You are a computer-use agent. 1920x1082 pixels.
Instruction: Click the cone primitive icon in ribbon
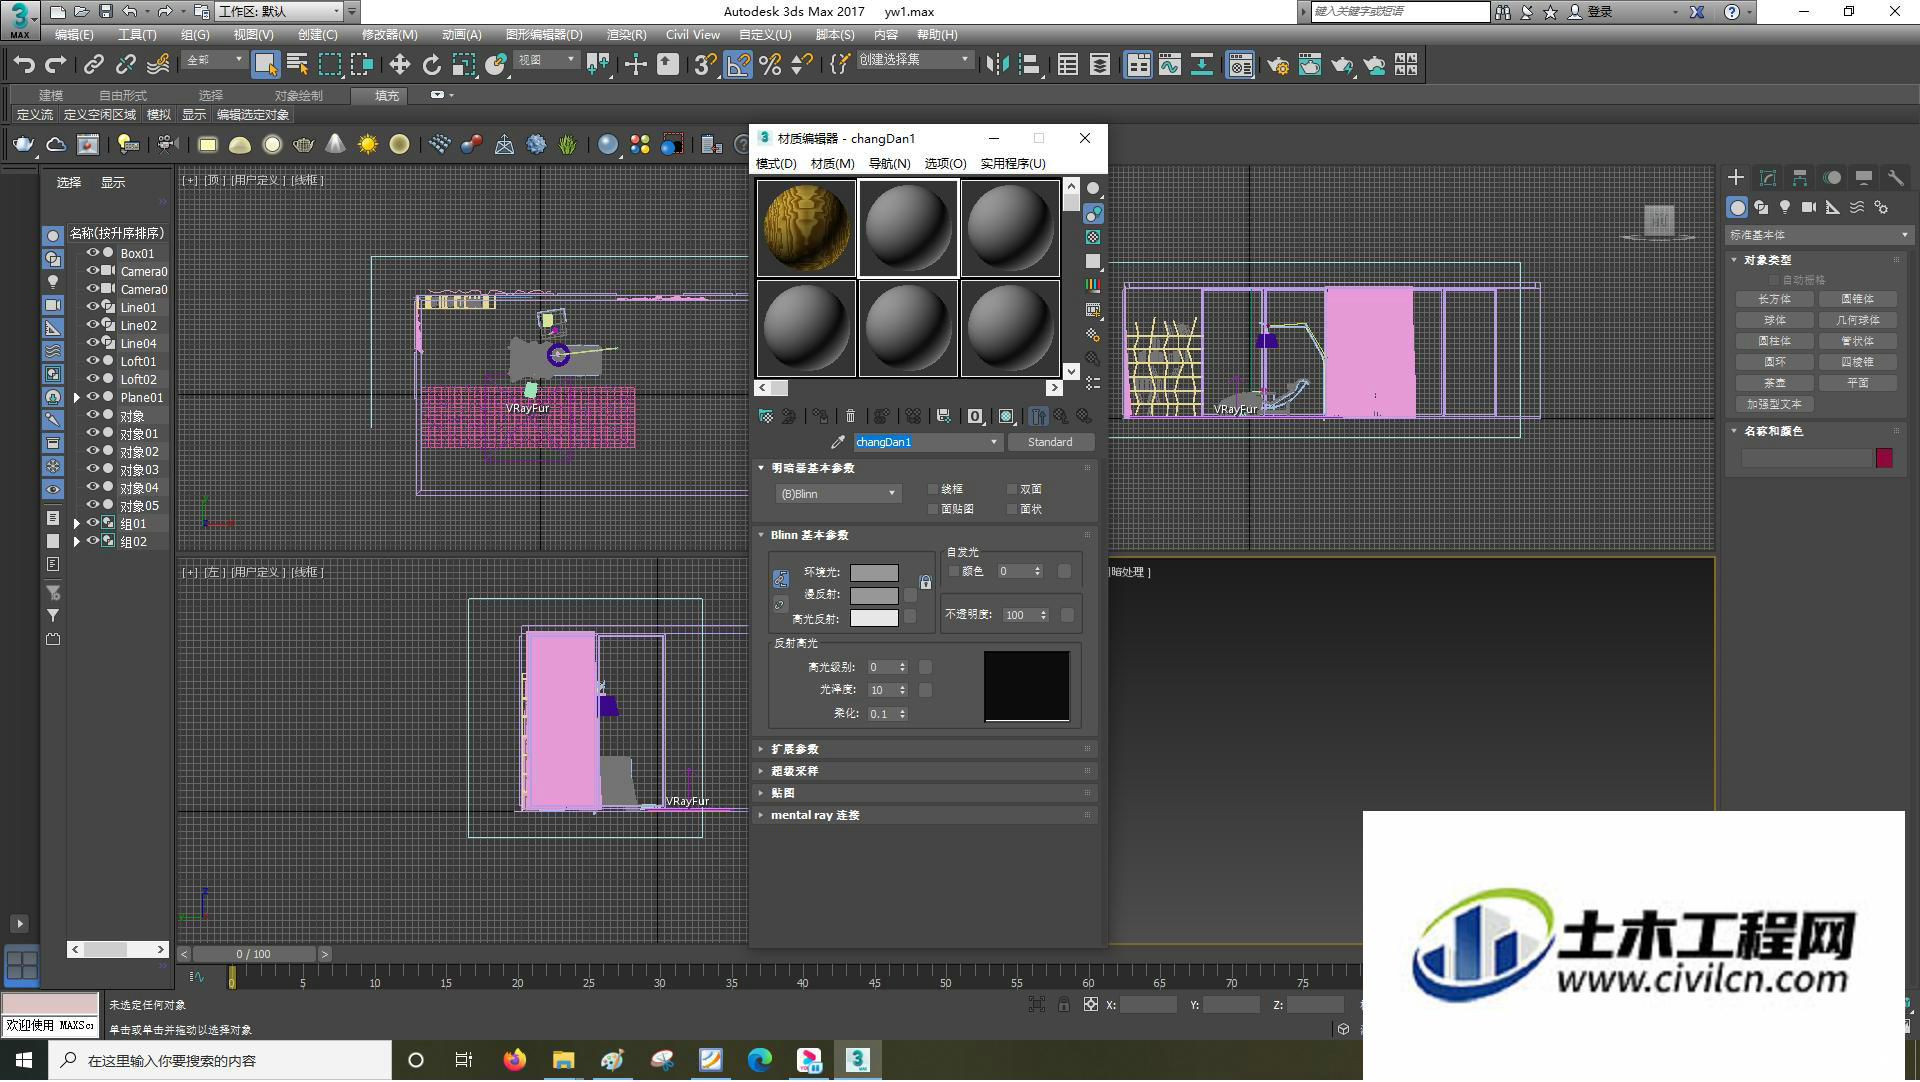coord(335,145)
